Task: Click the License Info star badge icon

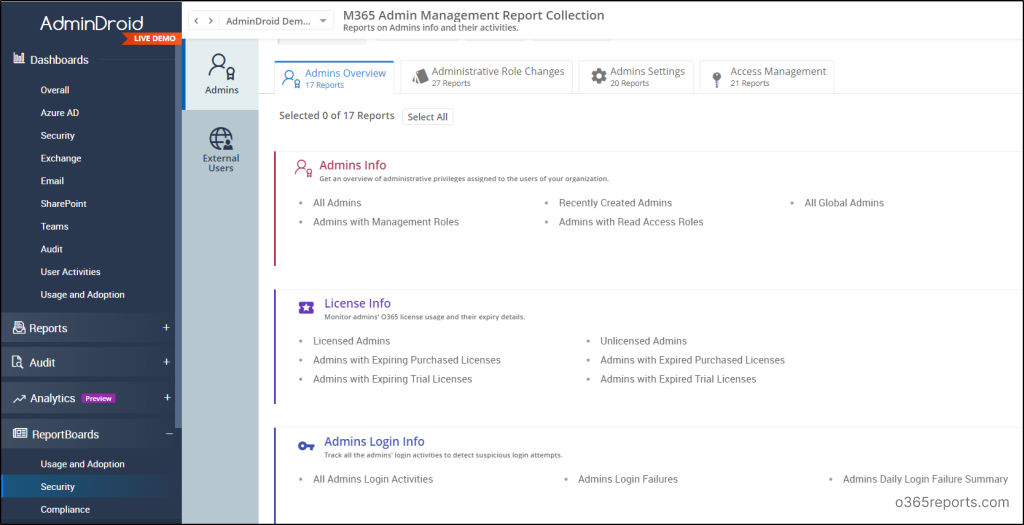Action: (x=306, y=308)
